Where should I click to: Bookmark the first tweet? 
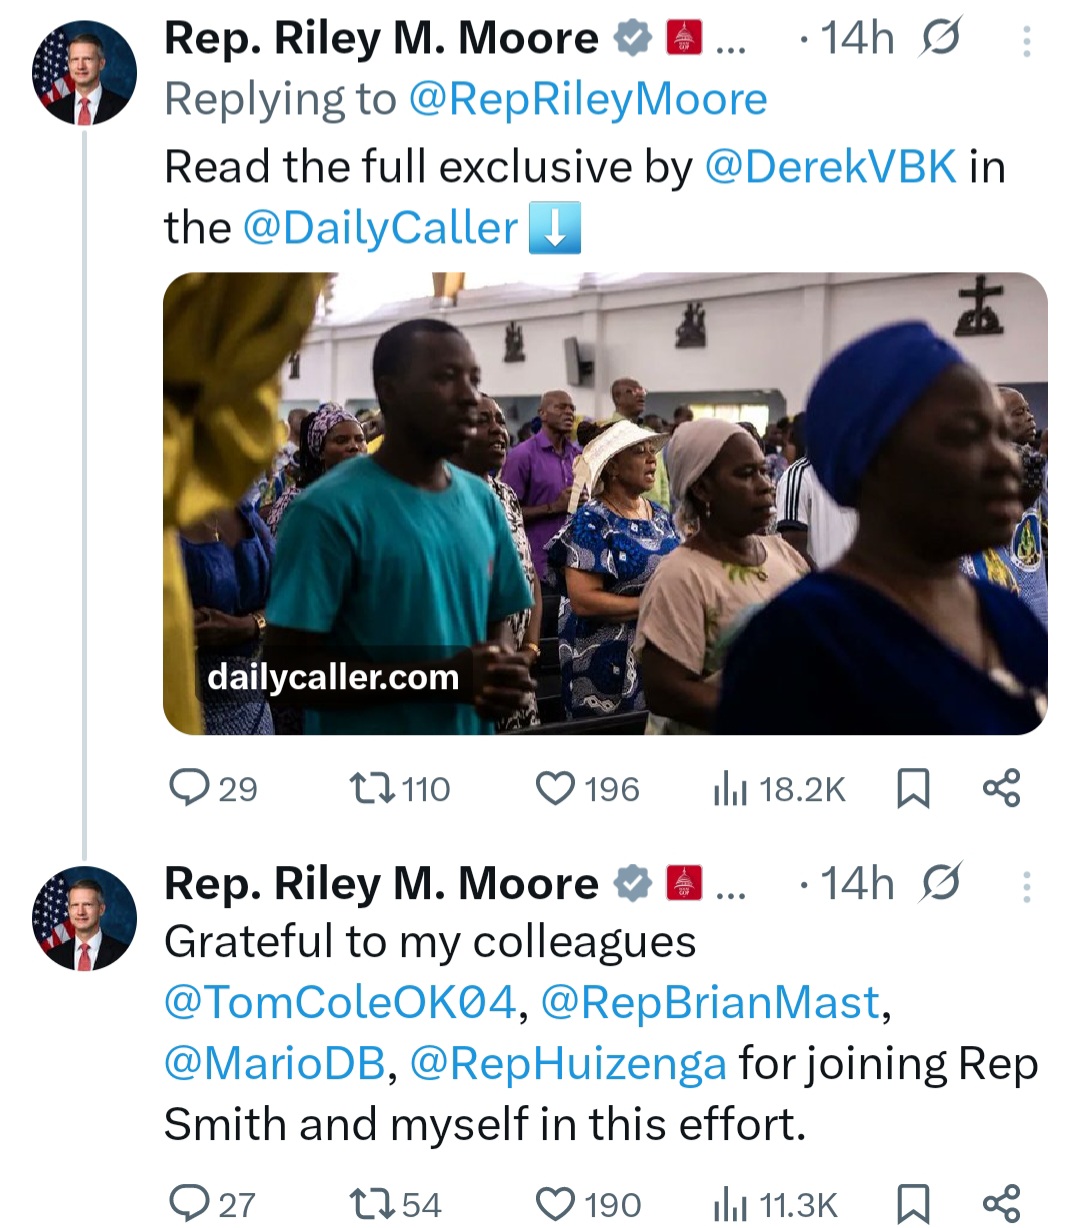pyautogui.click(x=913, y=788)
